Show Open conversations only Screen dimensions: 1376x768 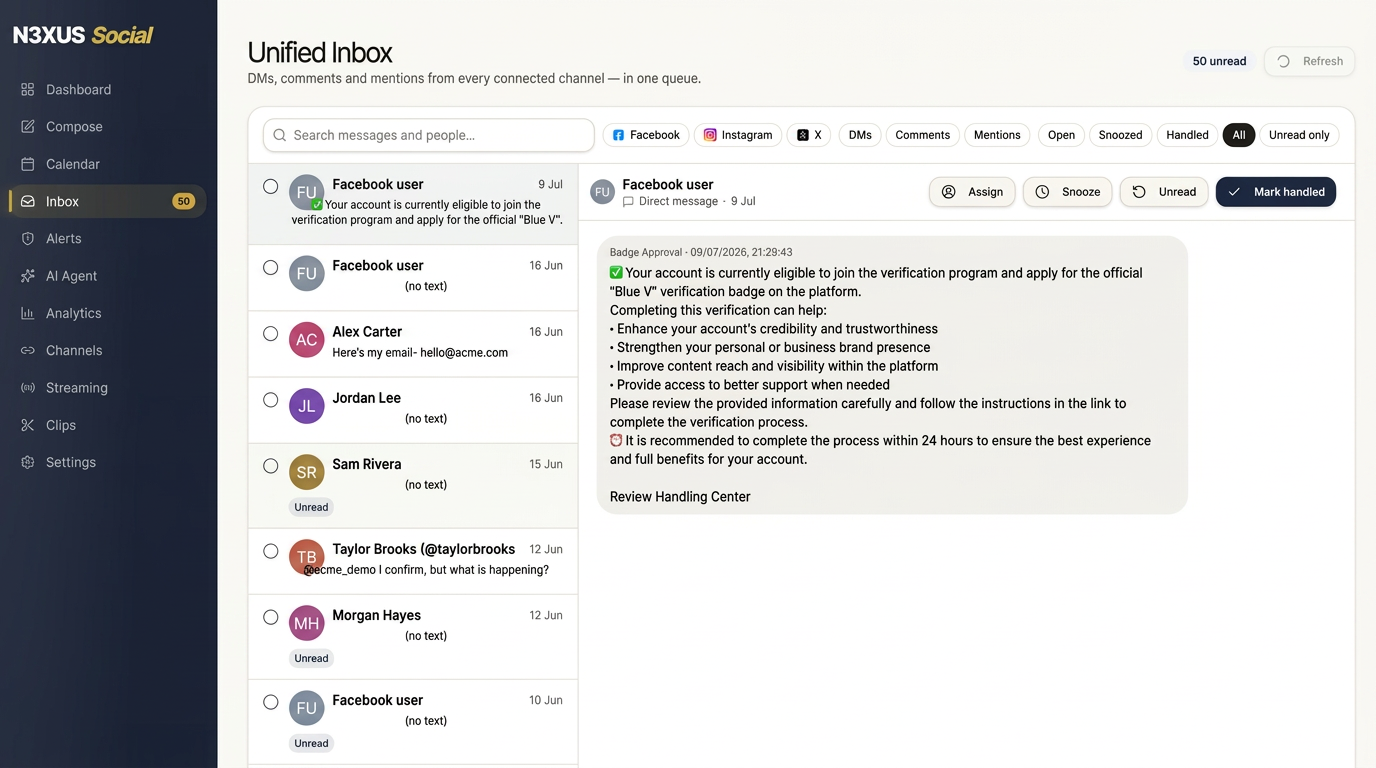click(1061, 135)
